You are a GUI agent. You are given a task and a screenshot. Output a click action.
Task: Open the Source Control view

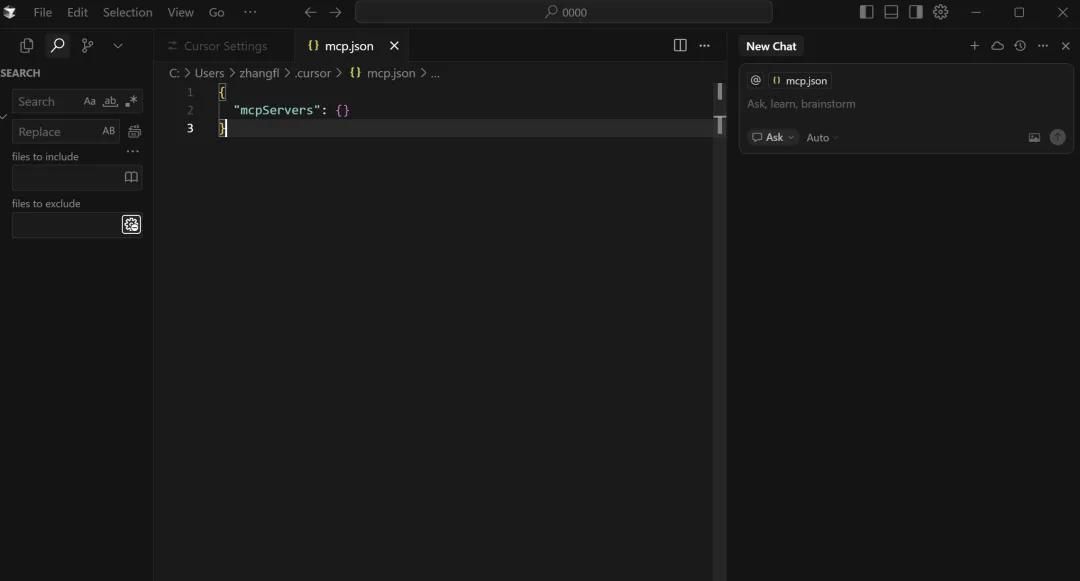click(87, 46)
